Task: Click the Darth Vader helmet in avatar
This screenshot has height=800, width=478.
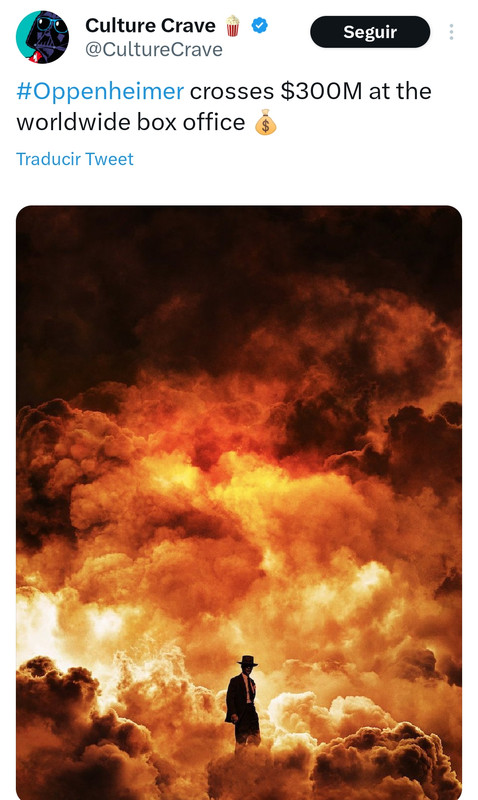Action: point(47,37)
